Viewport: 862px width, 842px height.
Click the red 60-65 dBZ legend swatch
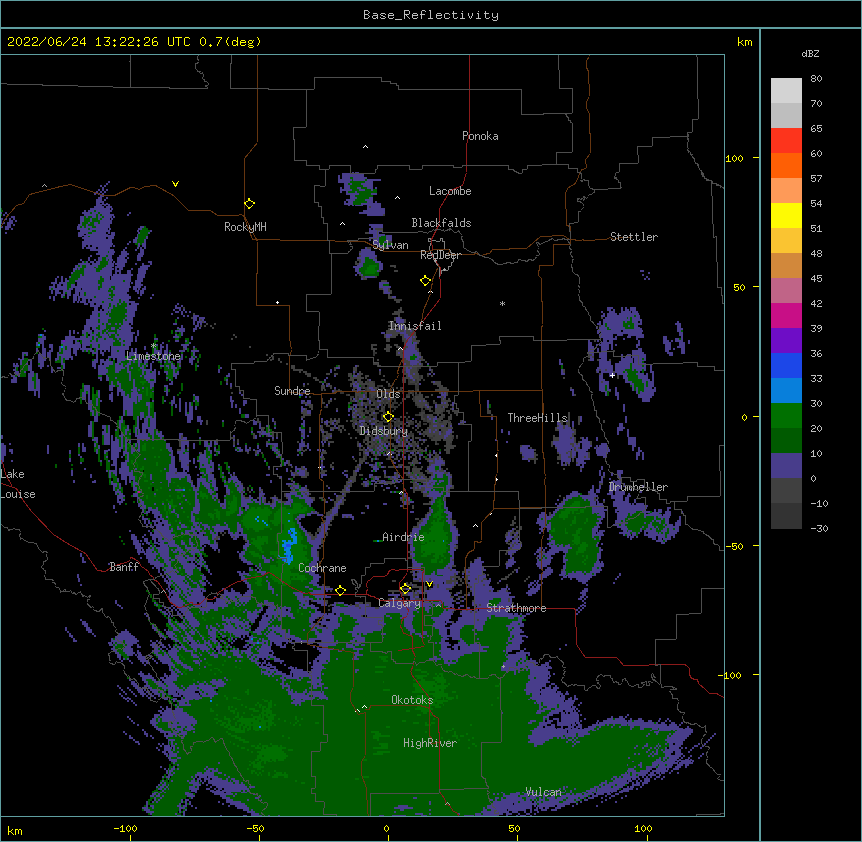point(786,140)
